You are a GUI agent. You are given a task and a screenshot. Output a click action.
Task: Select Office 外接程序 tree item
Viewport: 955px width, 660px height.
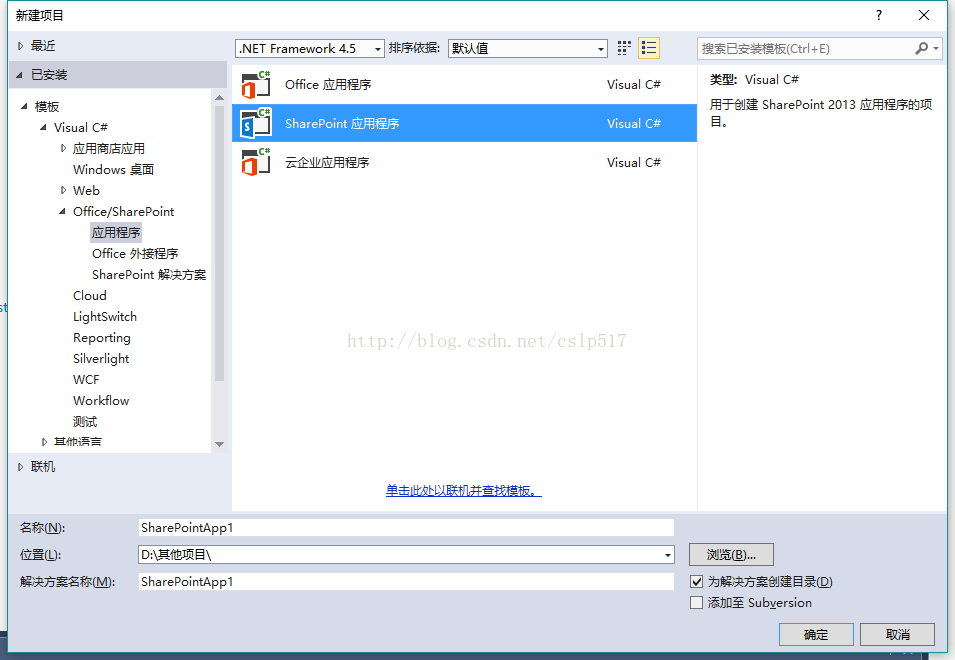tap(135, 253)
